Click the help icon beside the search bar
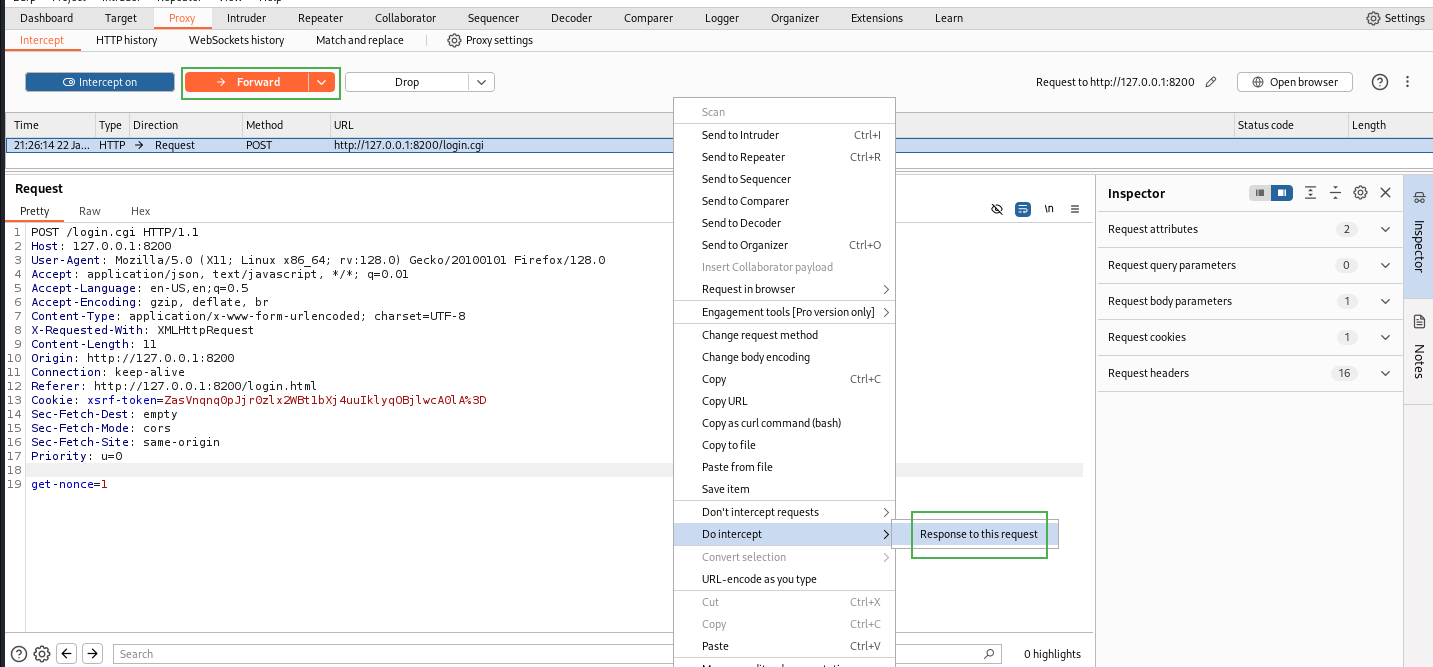1433x667 pixels. pos(18,654)
